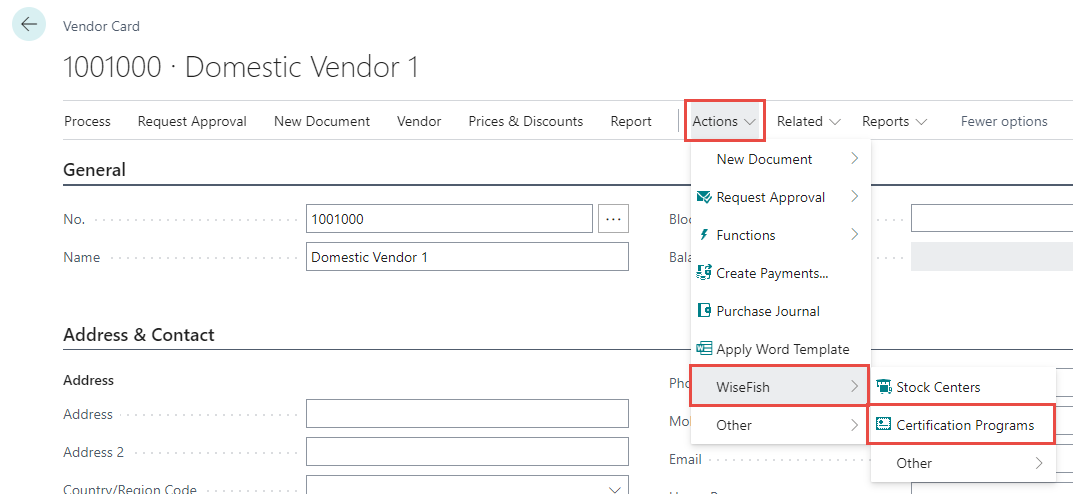
Task: Expand the WiseFish submenu
Action: [x=780, y=387]
